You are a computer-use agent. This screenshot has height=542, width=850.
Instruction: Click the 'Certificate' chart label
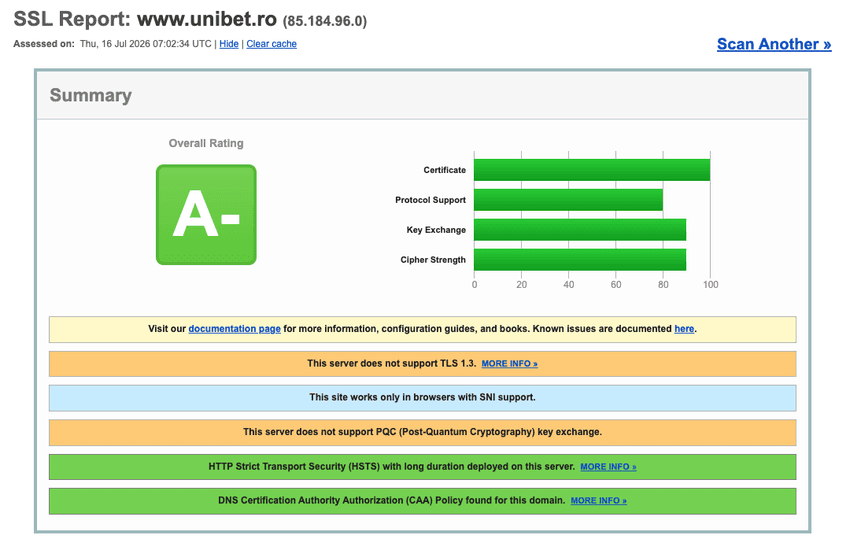445,170
